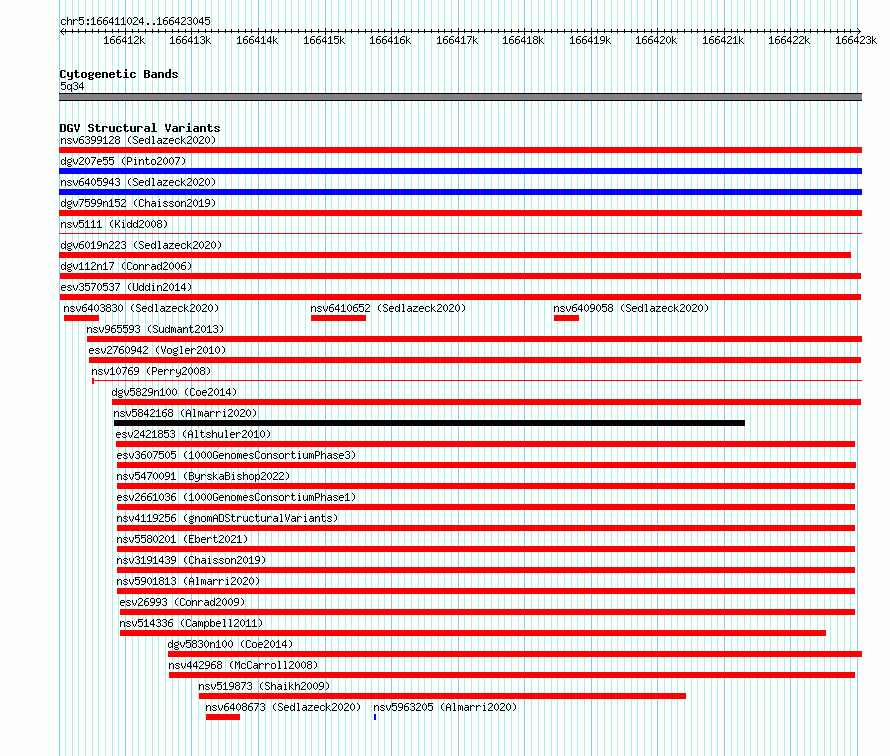Click esv2760942 (Vogler2010) label
890x756 pixels.
(157, 350)
